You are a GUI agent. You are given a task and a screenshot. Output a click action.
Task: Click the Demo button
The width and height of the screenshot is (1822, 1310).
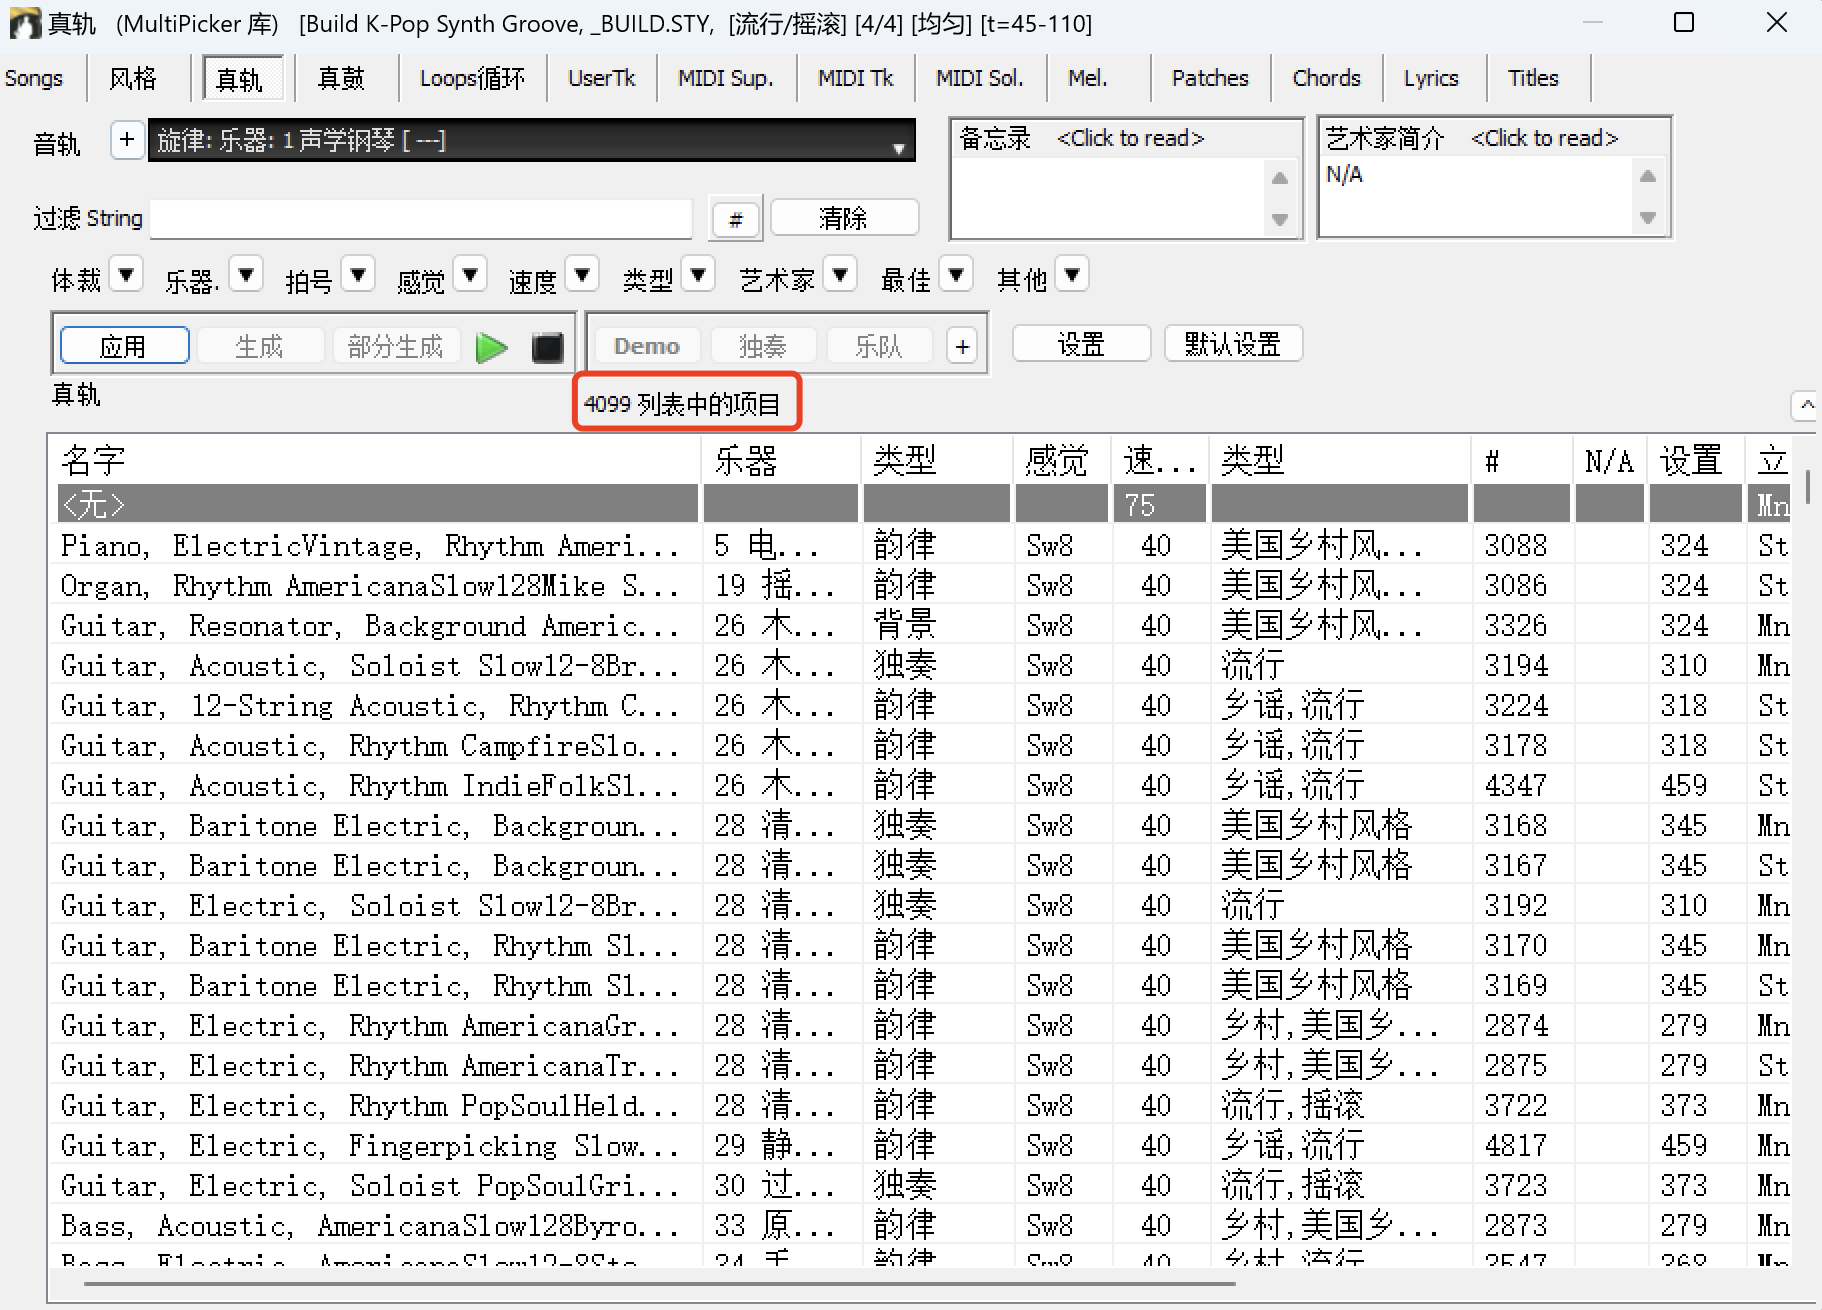click(x=647, y=346)
